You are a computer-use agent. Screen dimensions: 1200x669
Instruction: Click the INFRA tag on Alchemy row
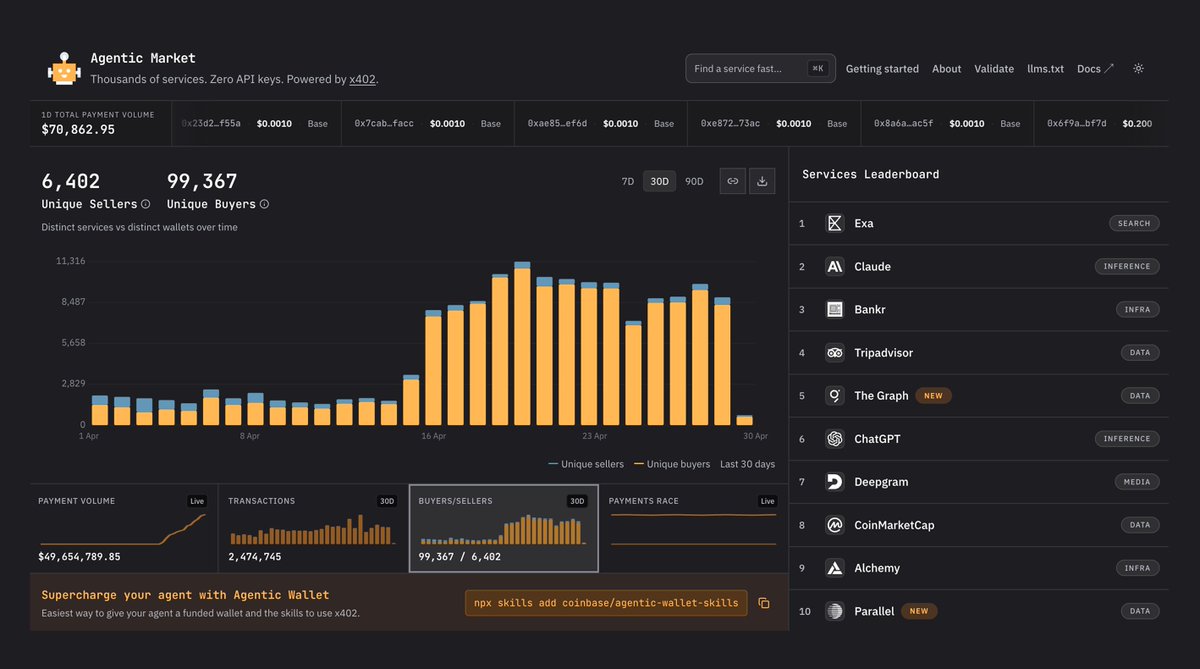point(1137,567)
